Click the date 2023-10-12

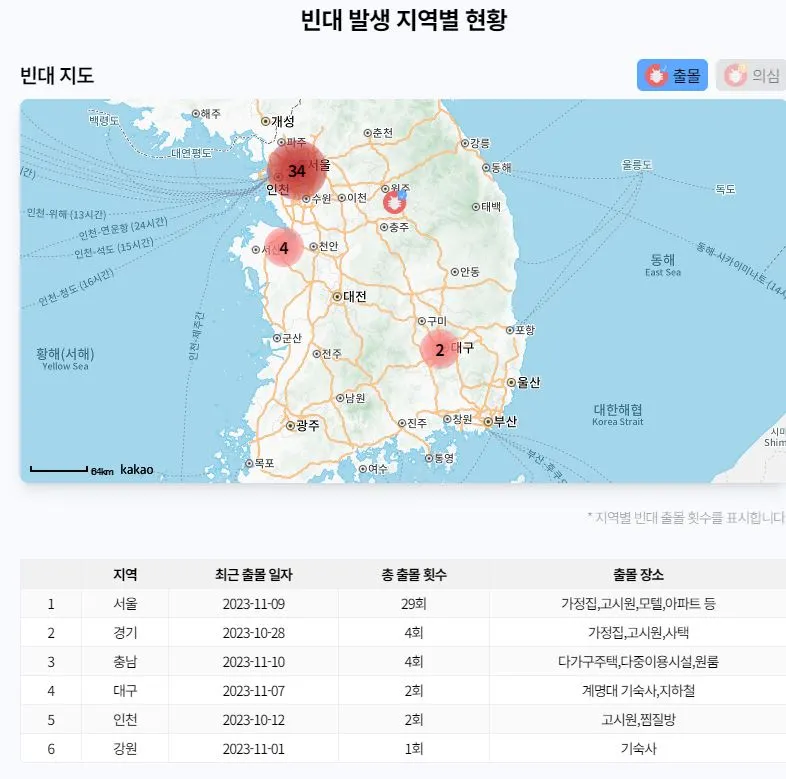click(254, 720)
